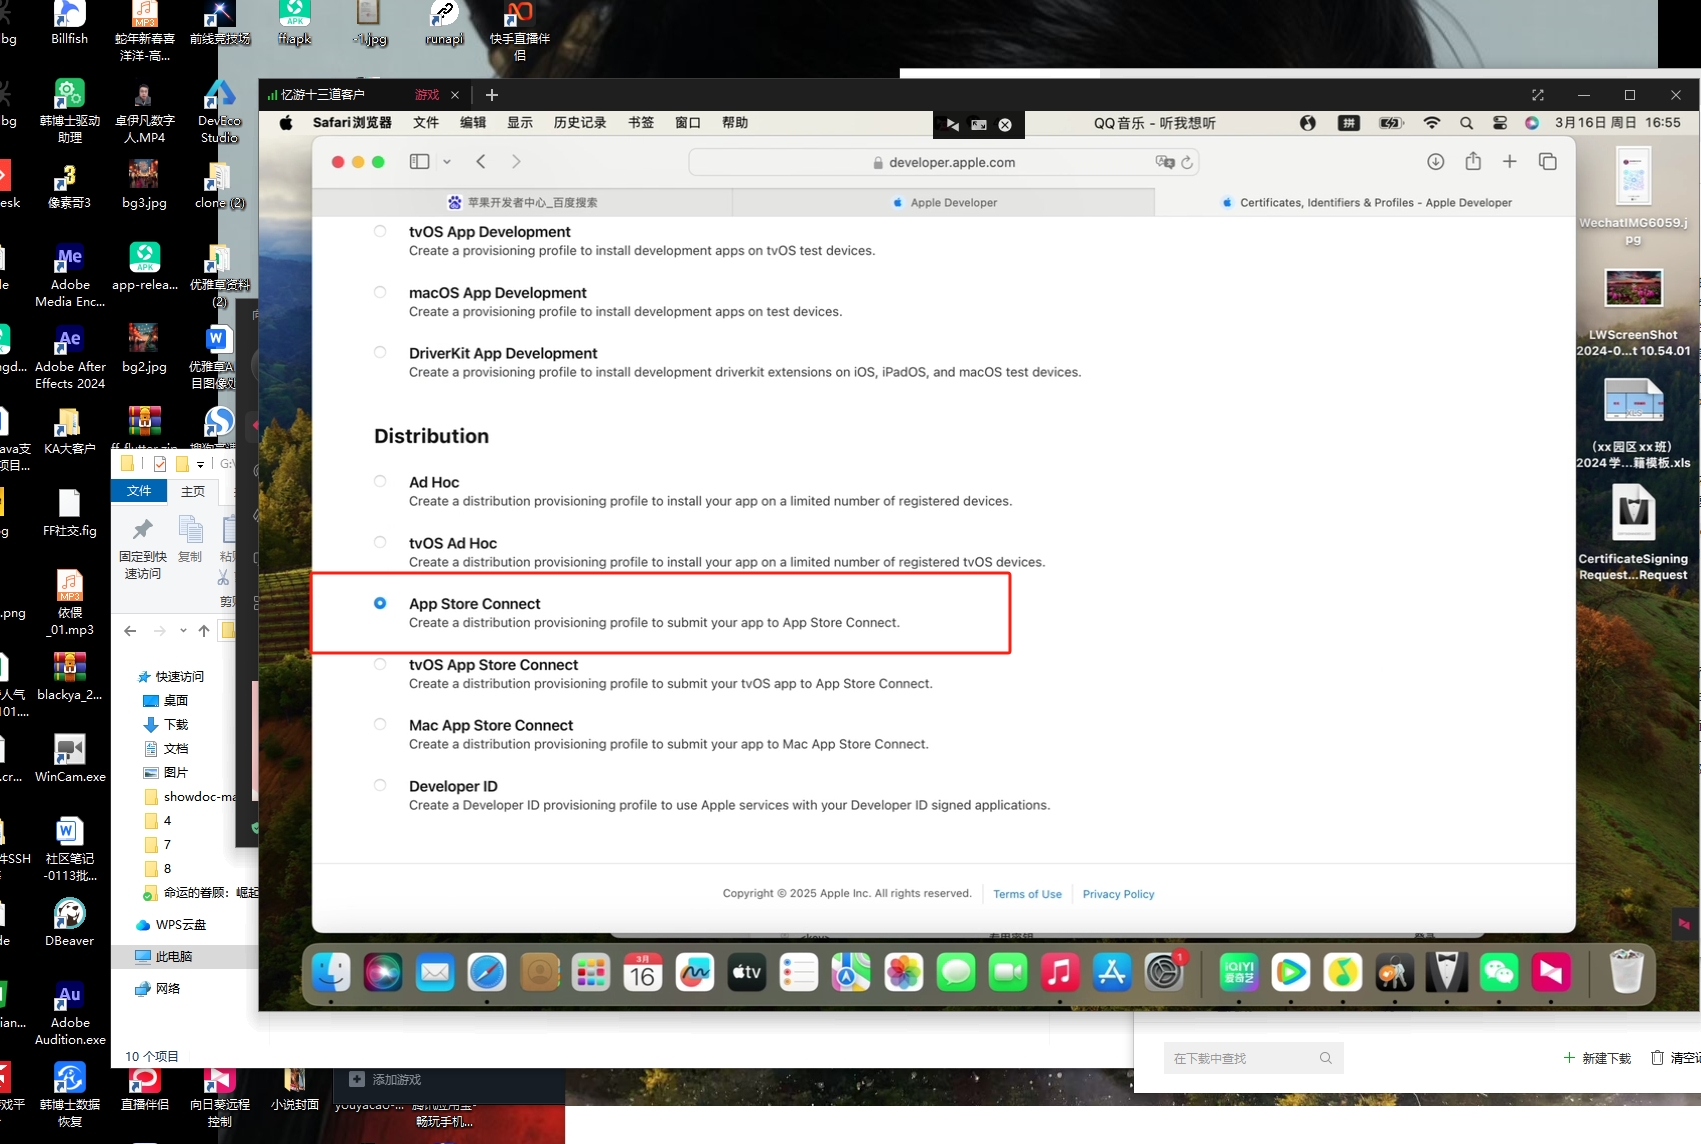Open recent locations dropdown in File Explorer
Viewport: 1701px width, 1144px height.
coord(183,630)
